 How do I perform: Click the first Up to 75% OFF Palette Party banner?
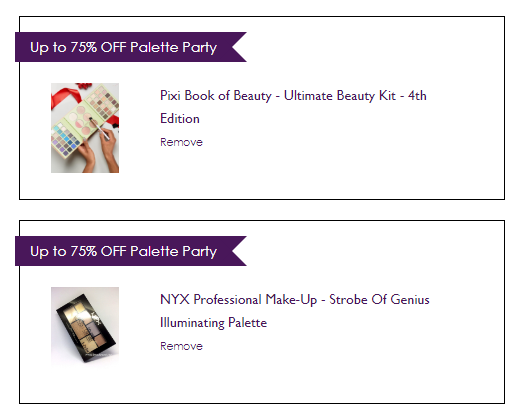pyautogui.click(x=131, y=47)
